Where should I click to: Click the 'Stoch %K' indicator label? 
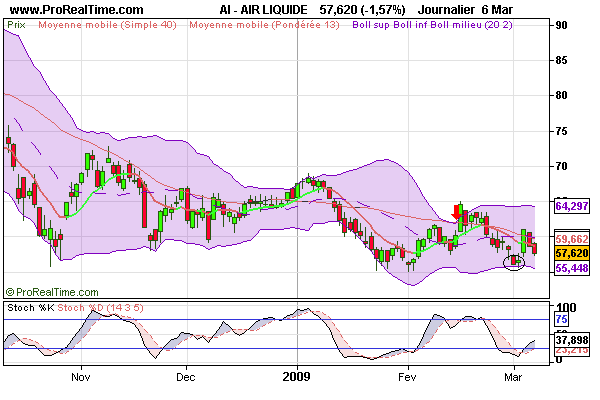(31, 308)
